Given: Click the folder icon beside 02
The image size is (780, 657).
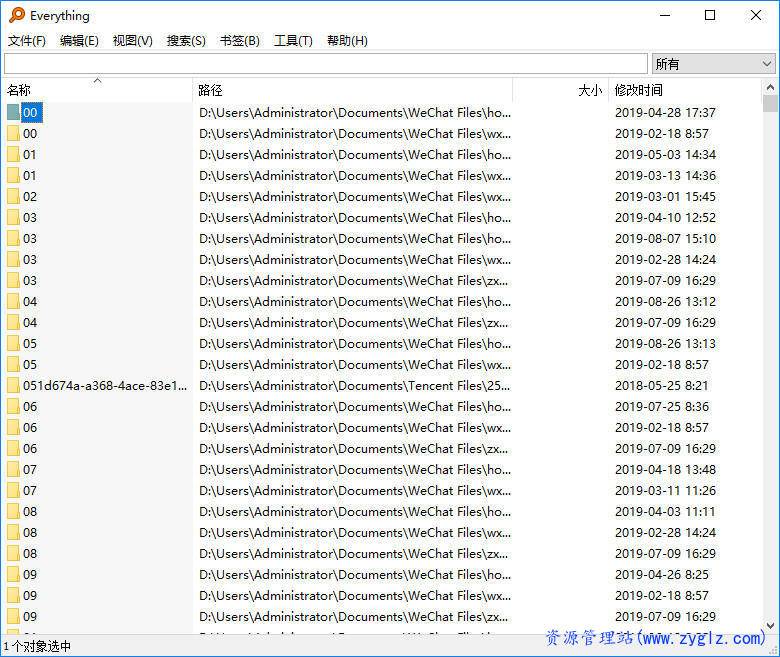Looking at the screenshot, I should [x=13, y=196].
